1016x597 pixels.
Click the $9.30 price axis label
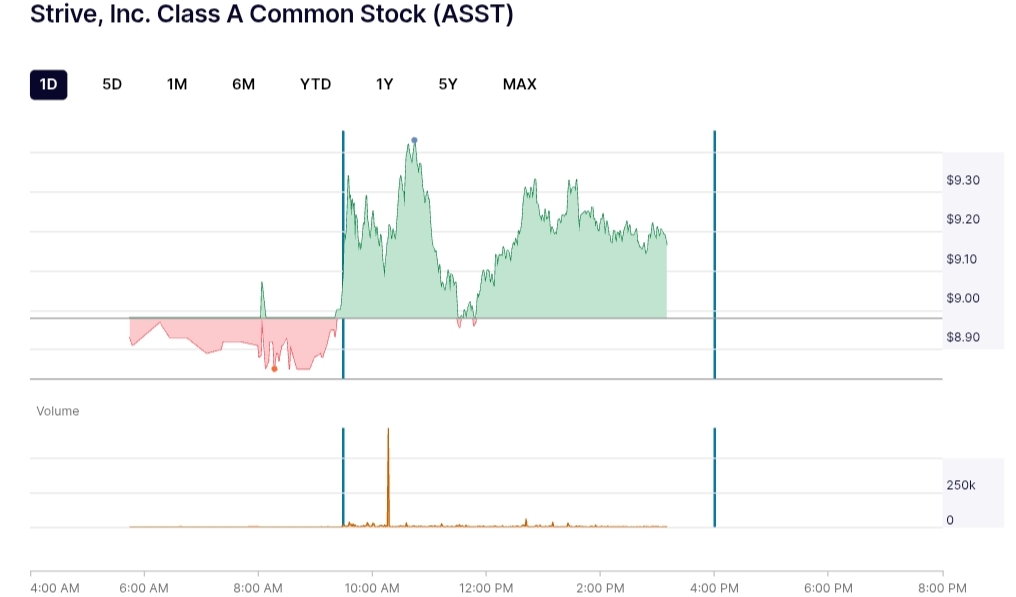tap(962, 181)
